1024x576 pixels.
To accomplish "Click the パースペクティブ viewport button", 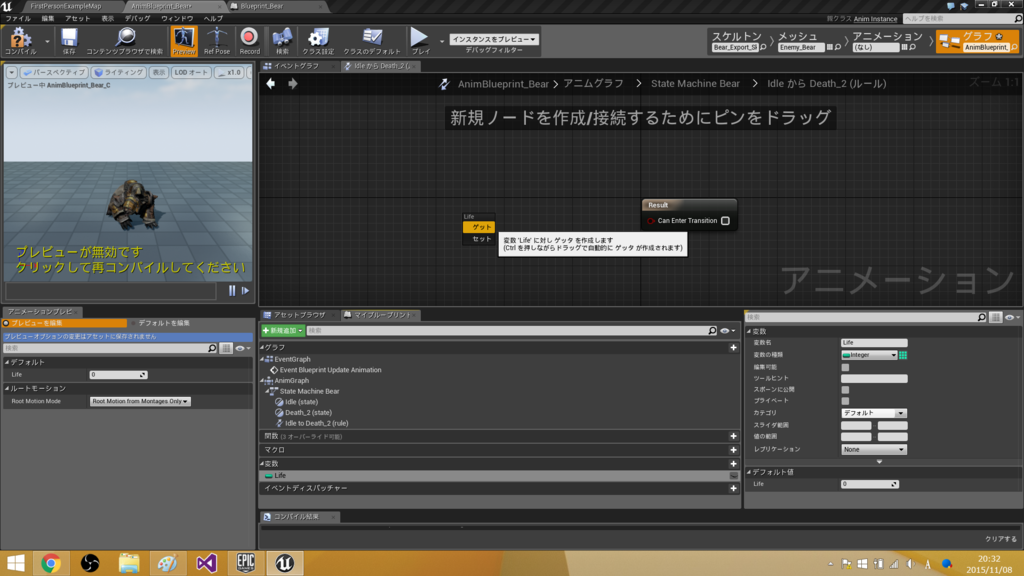I will (54, 72).
